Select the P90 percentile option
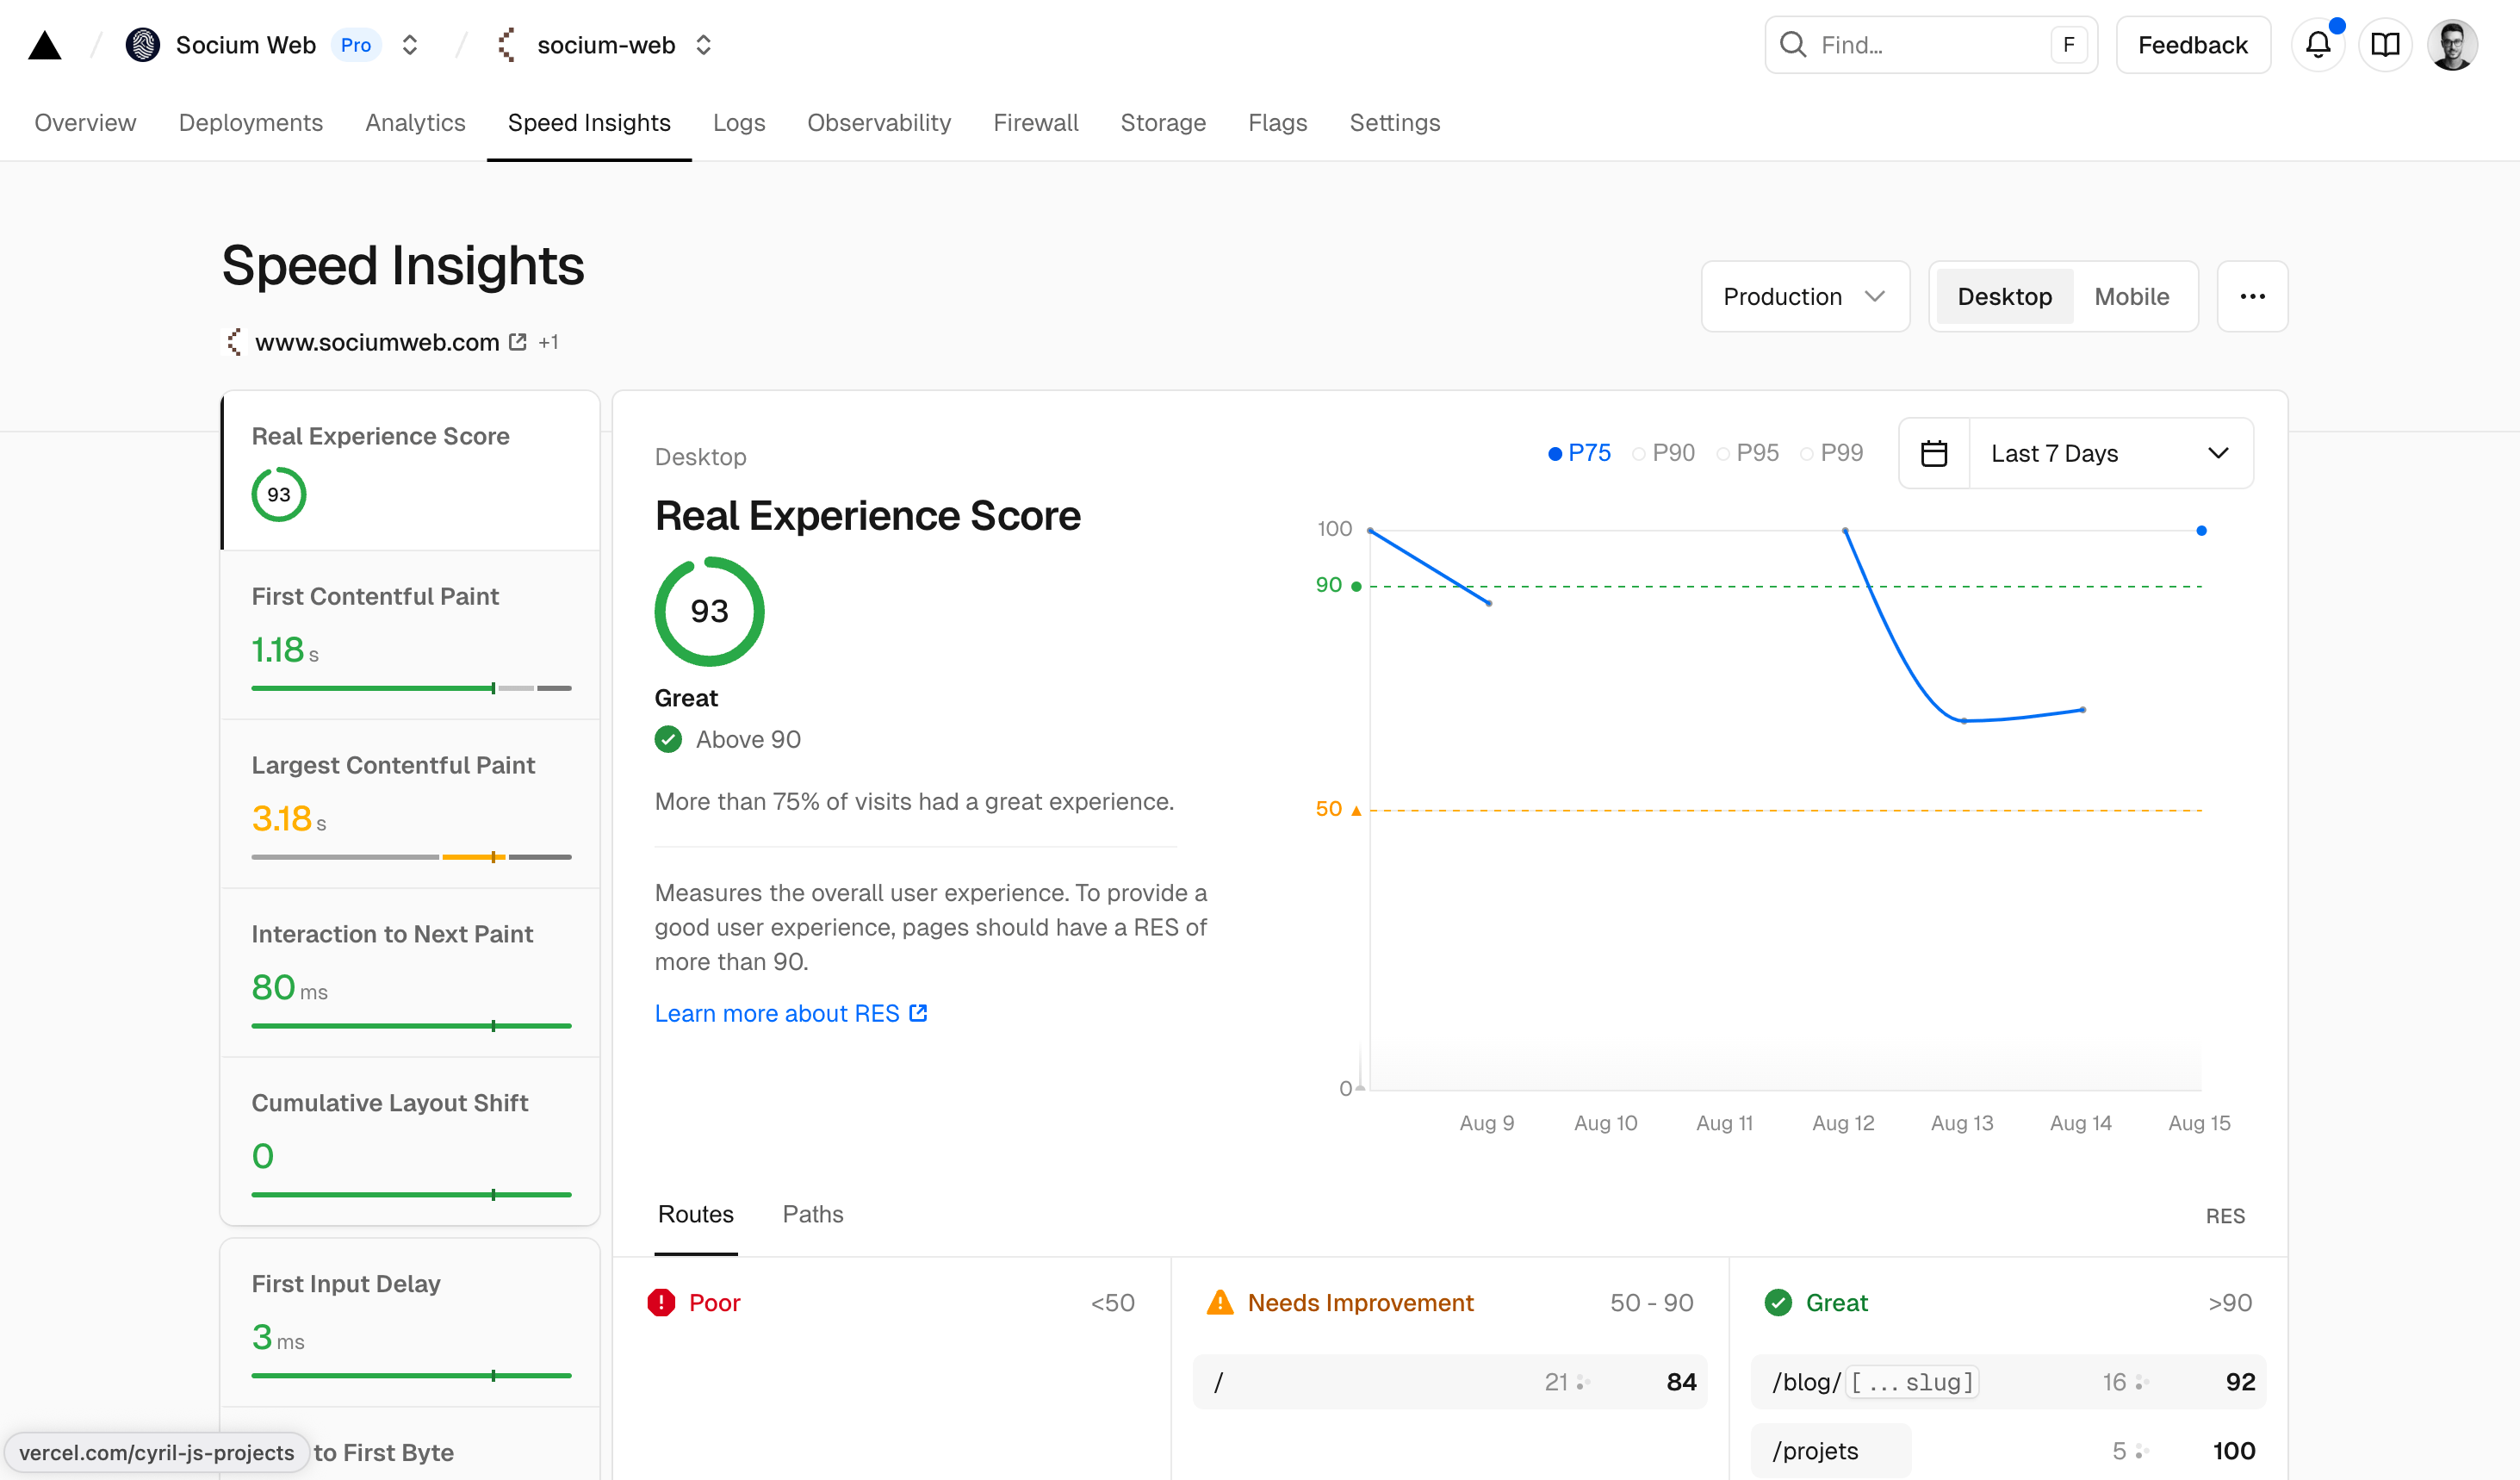The height and width of the screenshot is (1480, 2520). [1663, 452]
